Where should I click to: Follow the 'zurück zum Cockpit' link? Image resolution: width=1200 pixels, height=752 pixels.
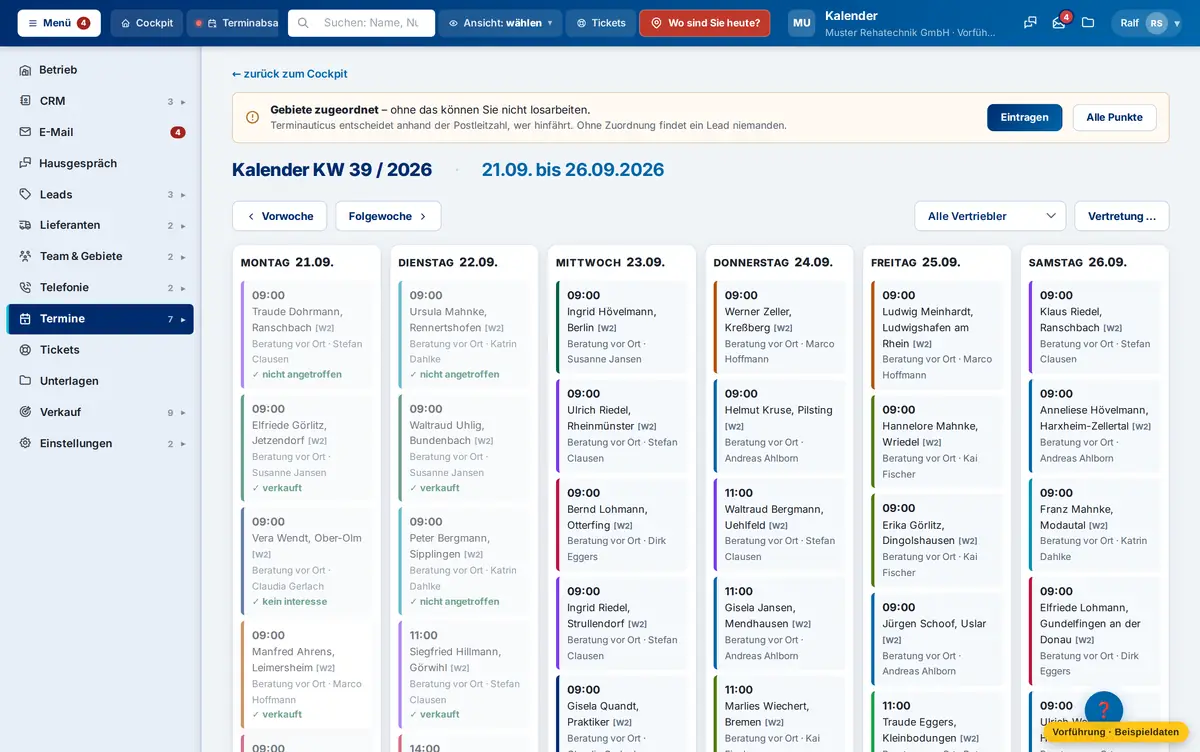coord(290,74)
